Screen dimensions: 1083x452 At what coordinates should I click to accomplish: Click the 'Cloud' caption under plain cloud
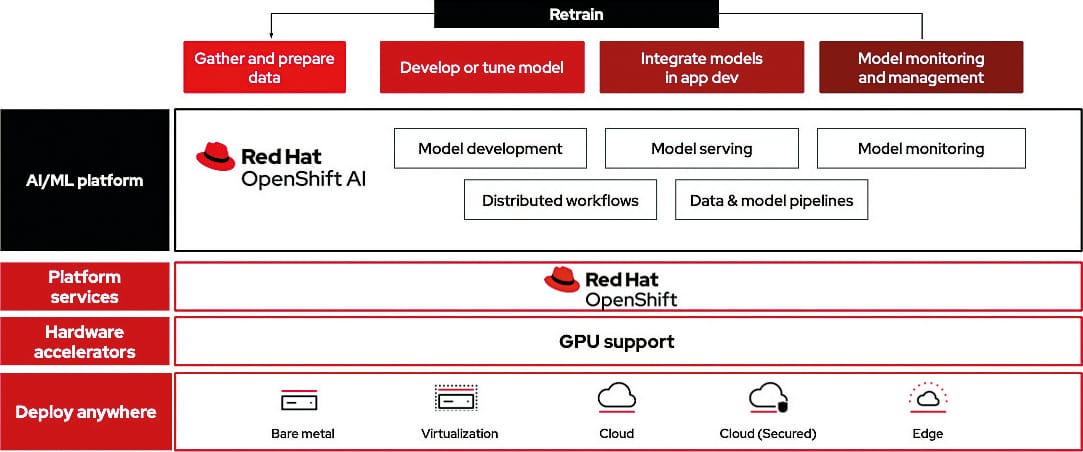[617, 434]
